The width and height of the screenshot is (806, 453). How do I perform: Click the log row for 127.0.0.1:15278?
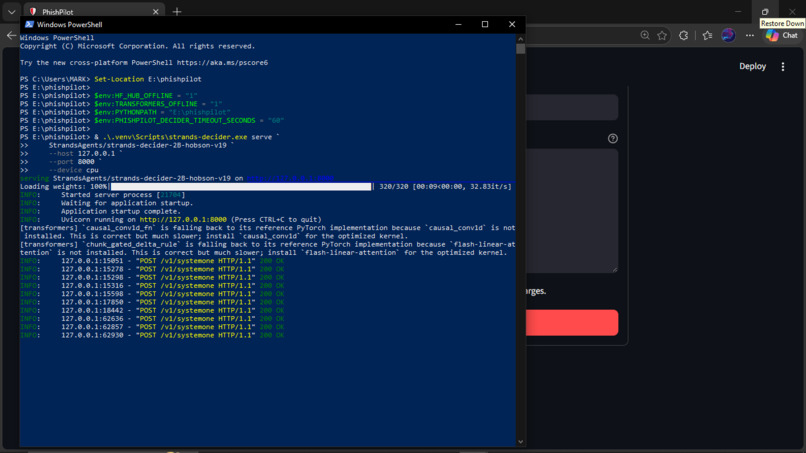pos(152,269)
